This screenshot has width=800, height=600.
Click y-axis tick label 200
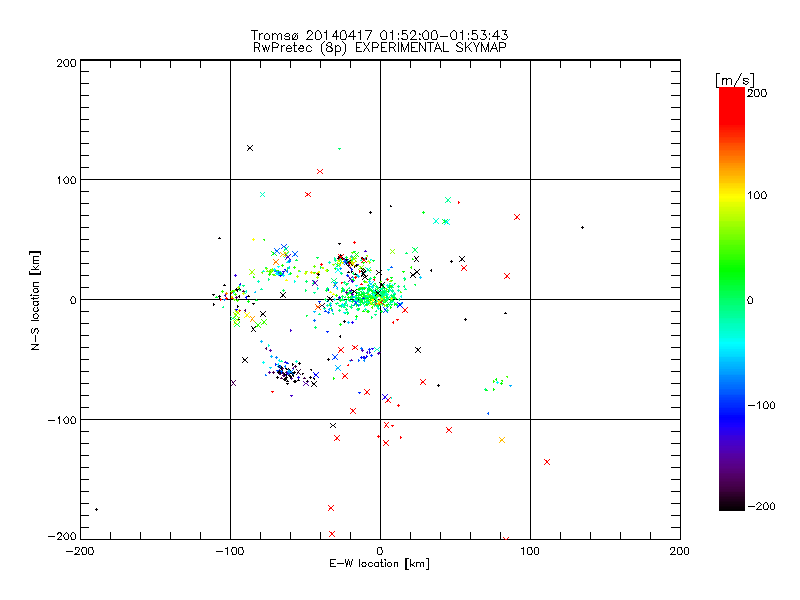pos(66,63)
